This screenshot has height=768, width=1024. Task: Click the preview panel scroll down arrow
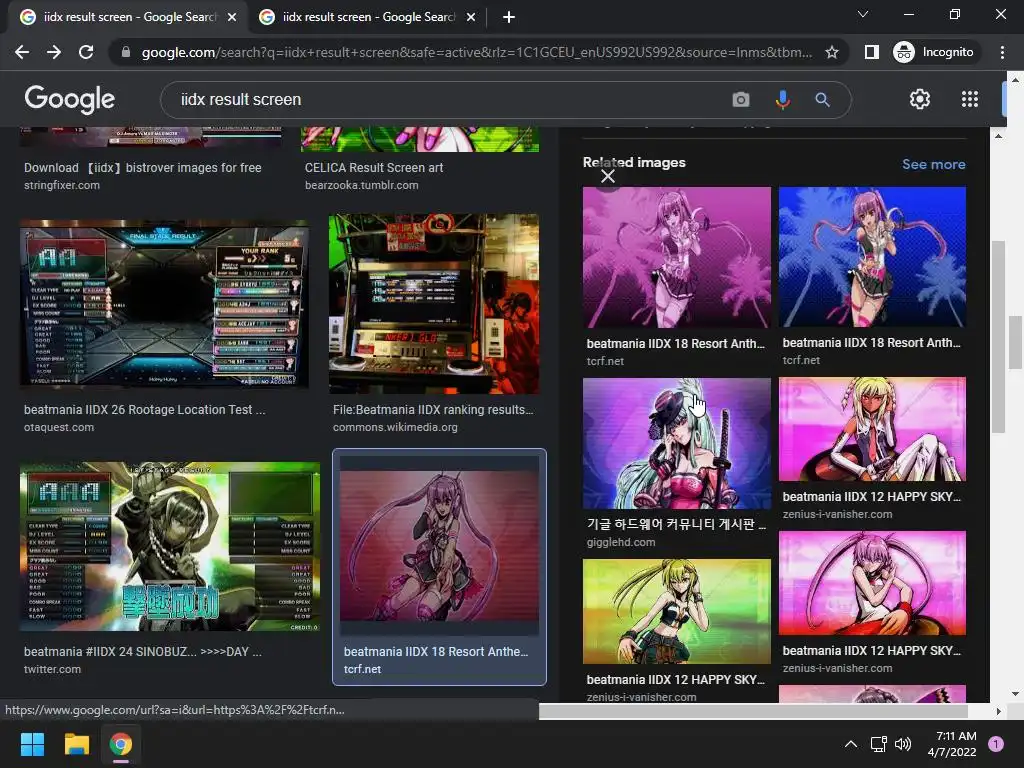coord(998,694)
